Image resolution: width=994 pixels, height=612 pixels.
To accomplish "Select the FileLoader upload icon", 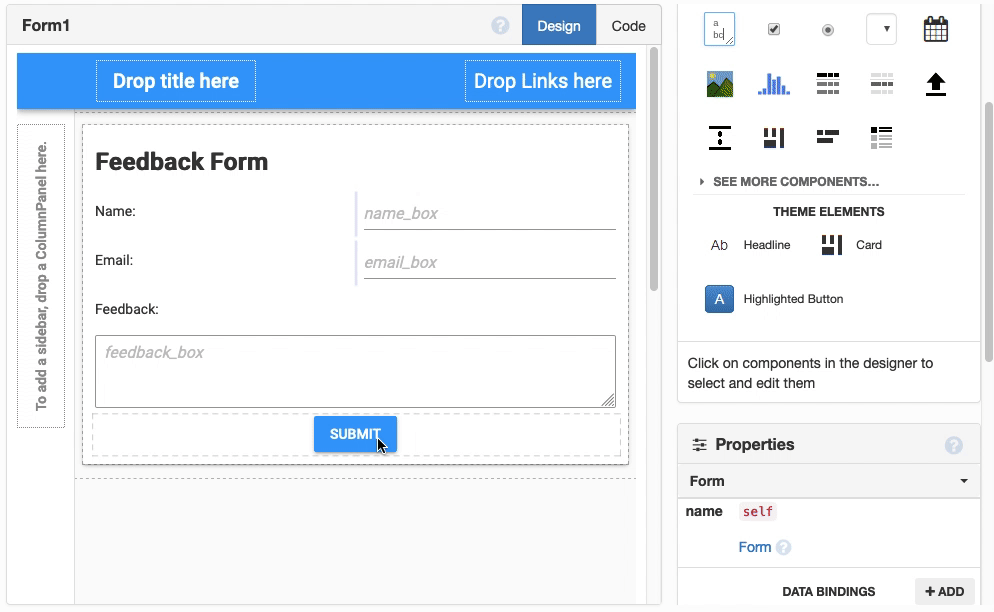I will [935, 83].
